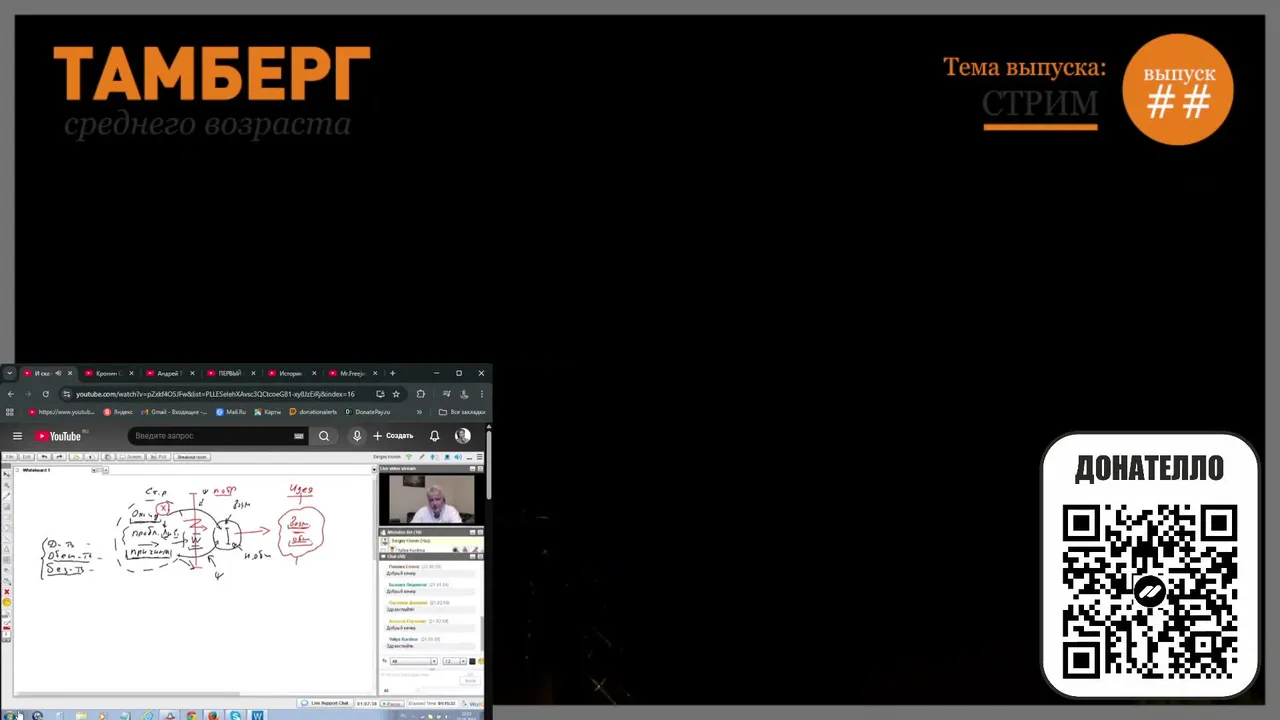Open the donationalerts bookmark
The height and width of the screenshot is (720, 1280).
(x=313, y=412)
